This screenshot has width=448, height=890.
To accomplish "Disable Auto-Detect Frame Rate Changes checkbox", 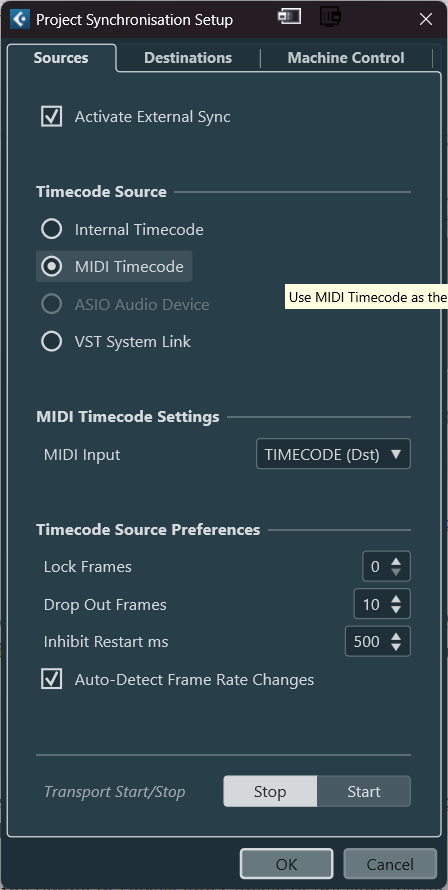I will tap(52, 679).
